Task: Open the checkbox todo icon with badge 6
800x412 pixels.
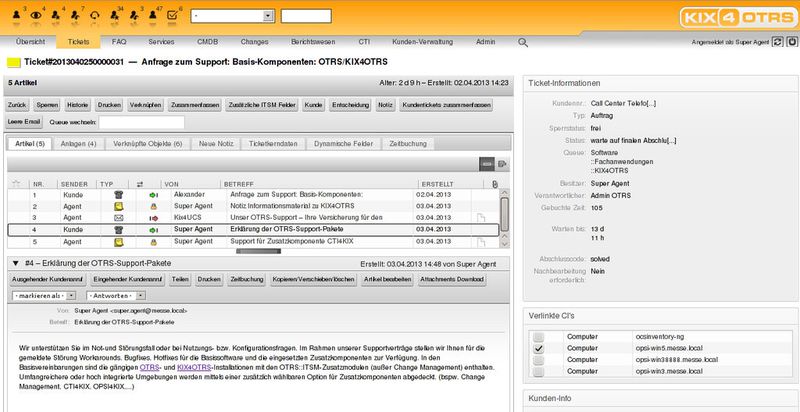Action: (x=172, y=15)
